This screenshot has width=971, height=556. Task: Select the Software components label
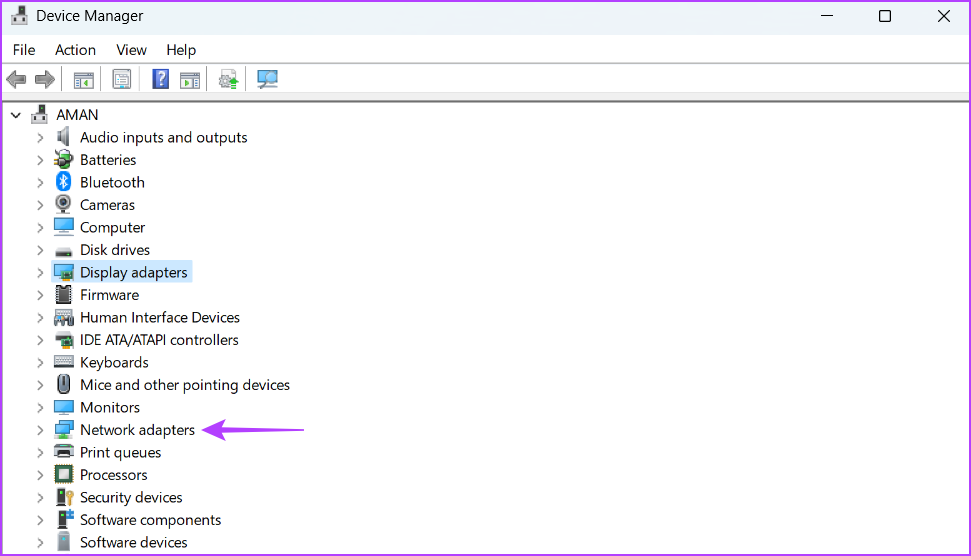click(150, 519)
